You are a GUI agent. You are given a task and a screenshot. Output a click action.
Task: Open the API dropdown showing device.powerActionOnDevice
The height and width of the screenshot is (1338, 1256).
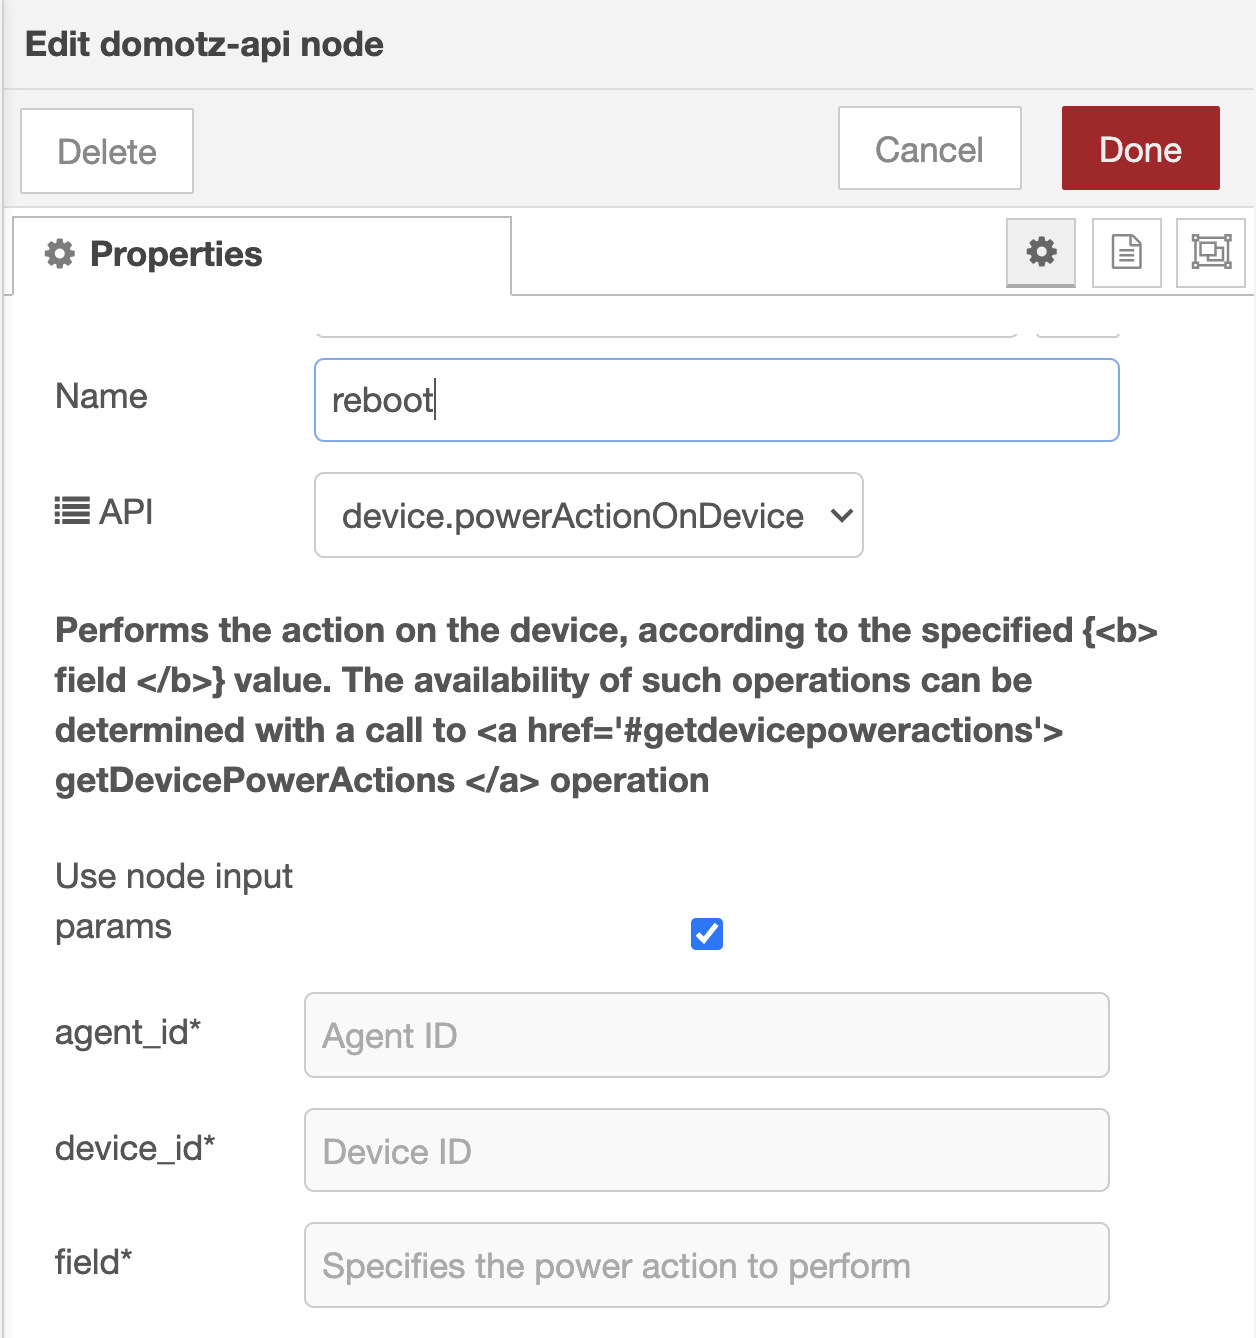588,515
